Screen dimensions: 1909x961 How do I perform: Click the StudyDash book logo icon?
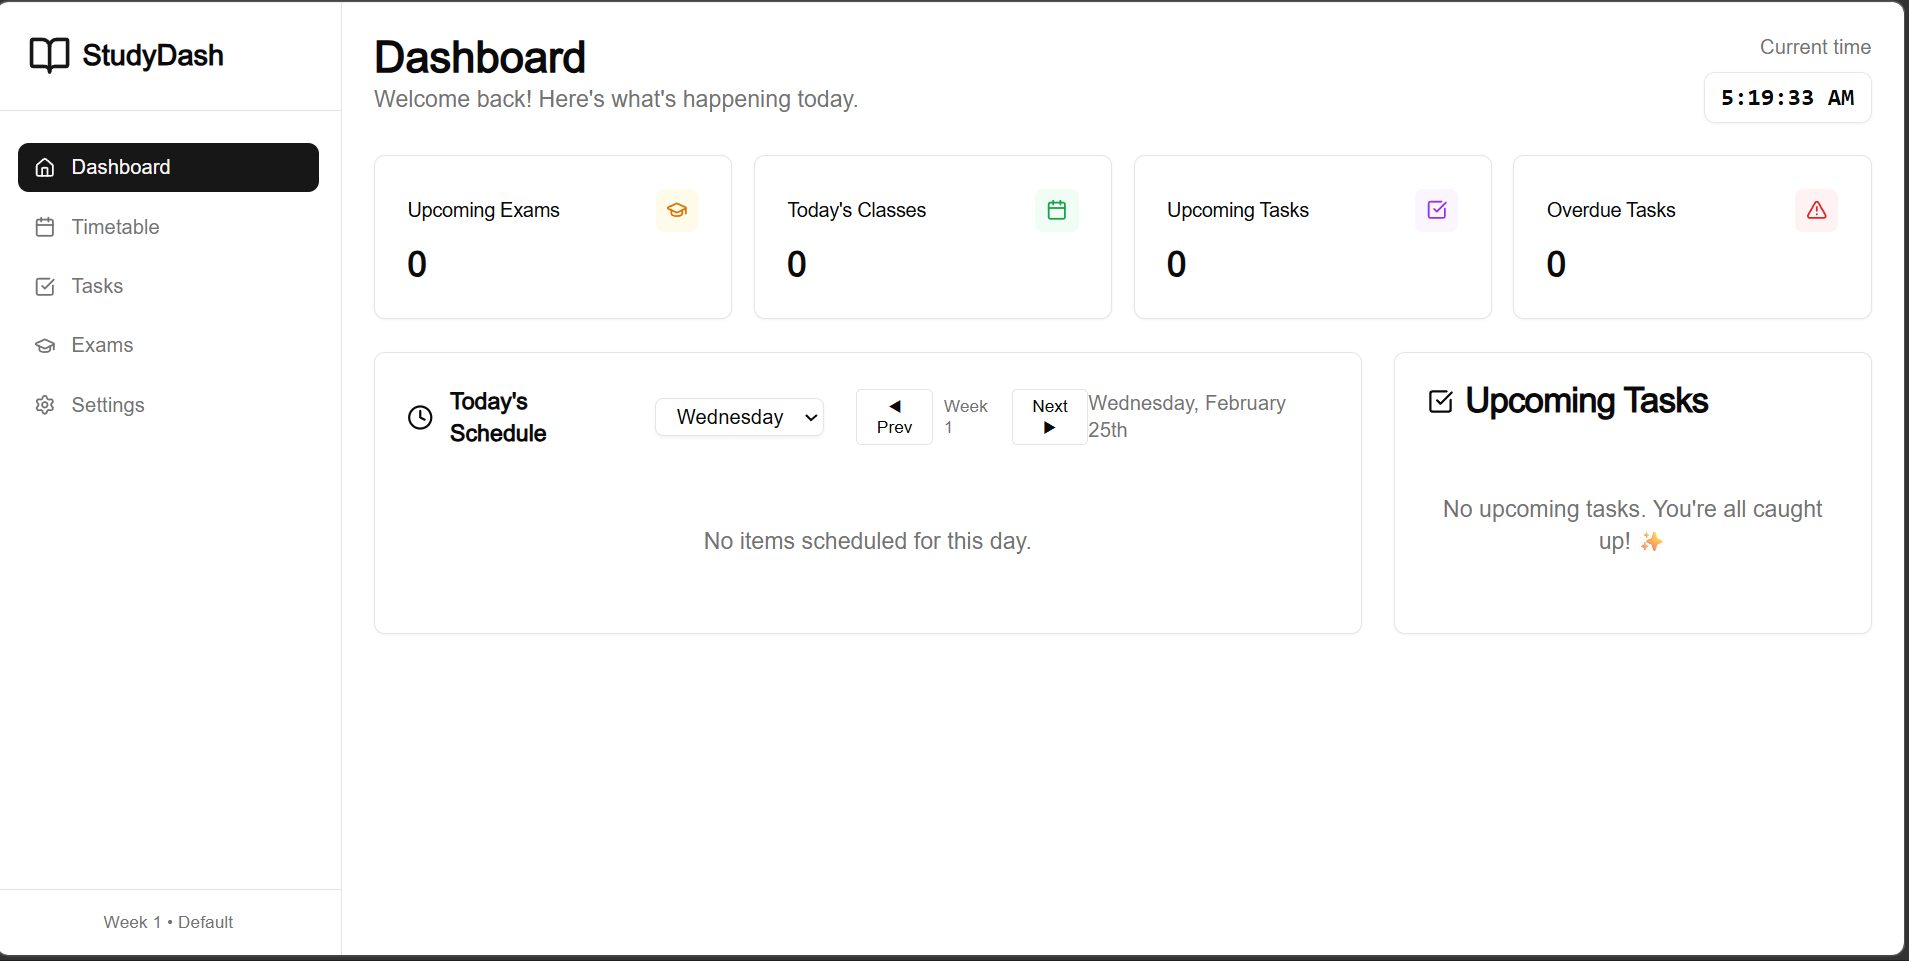[x=49, y=55]
